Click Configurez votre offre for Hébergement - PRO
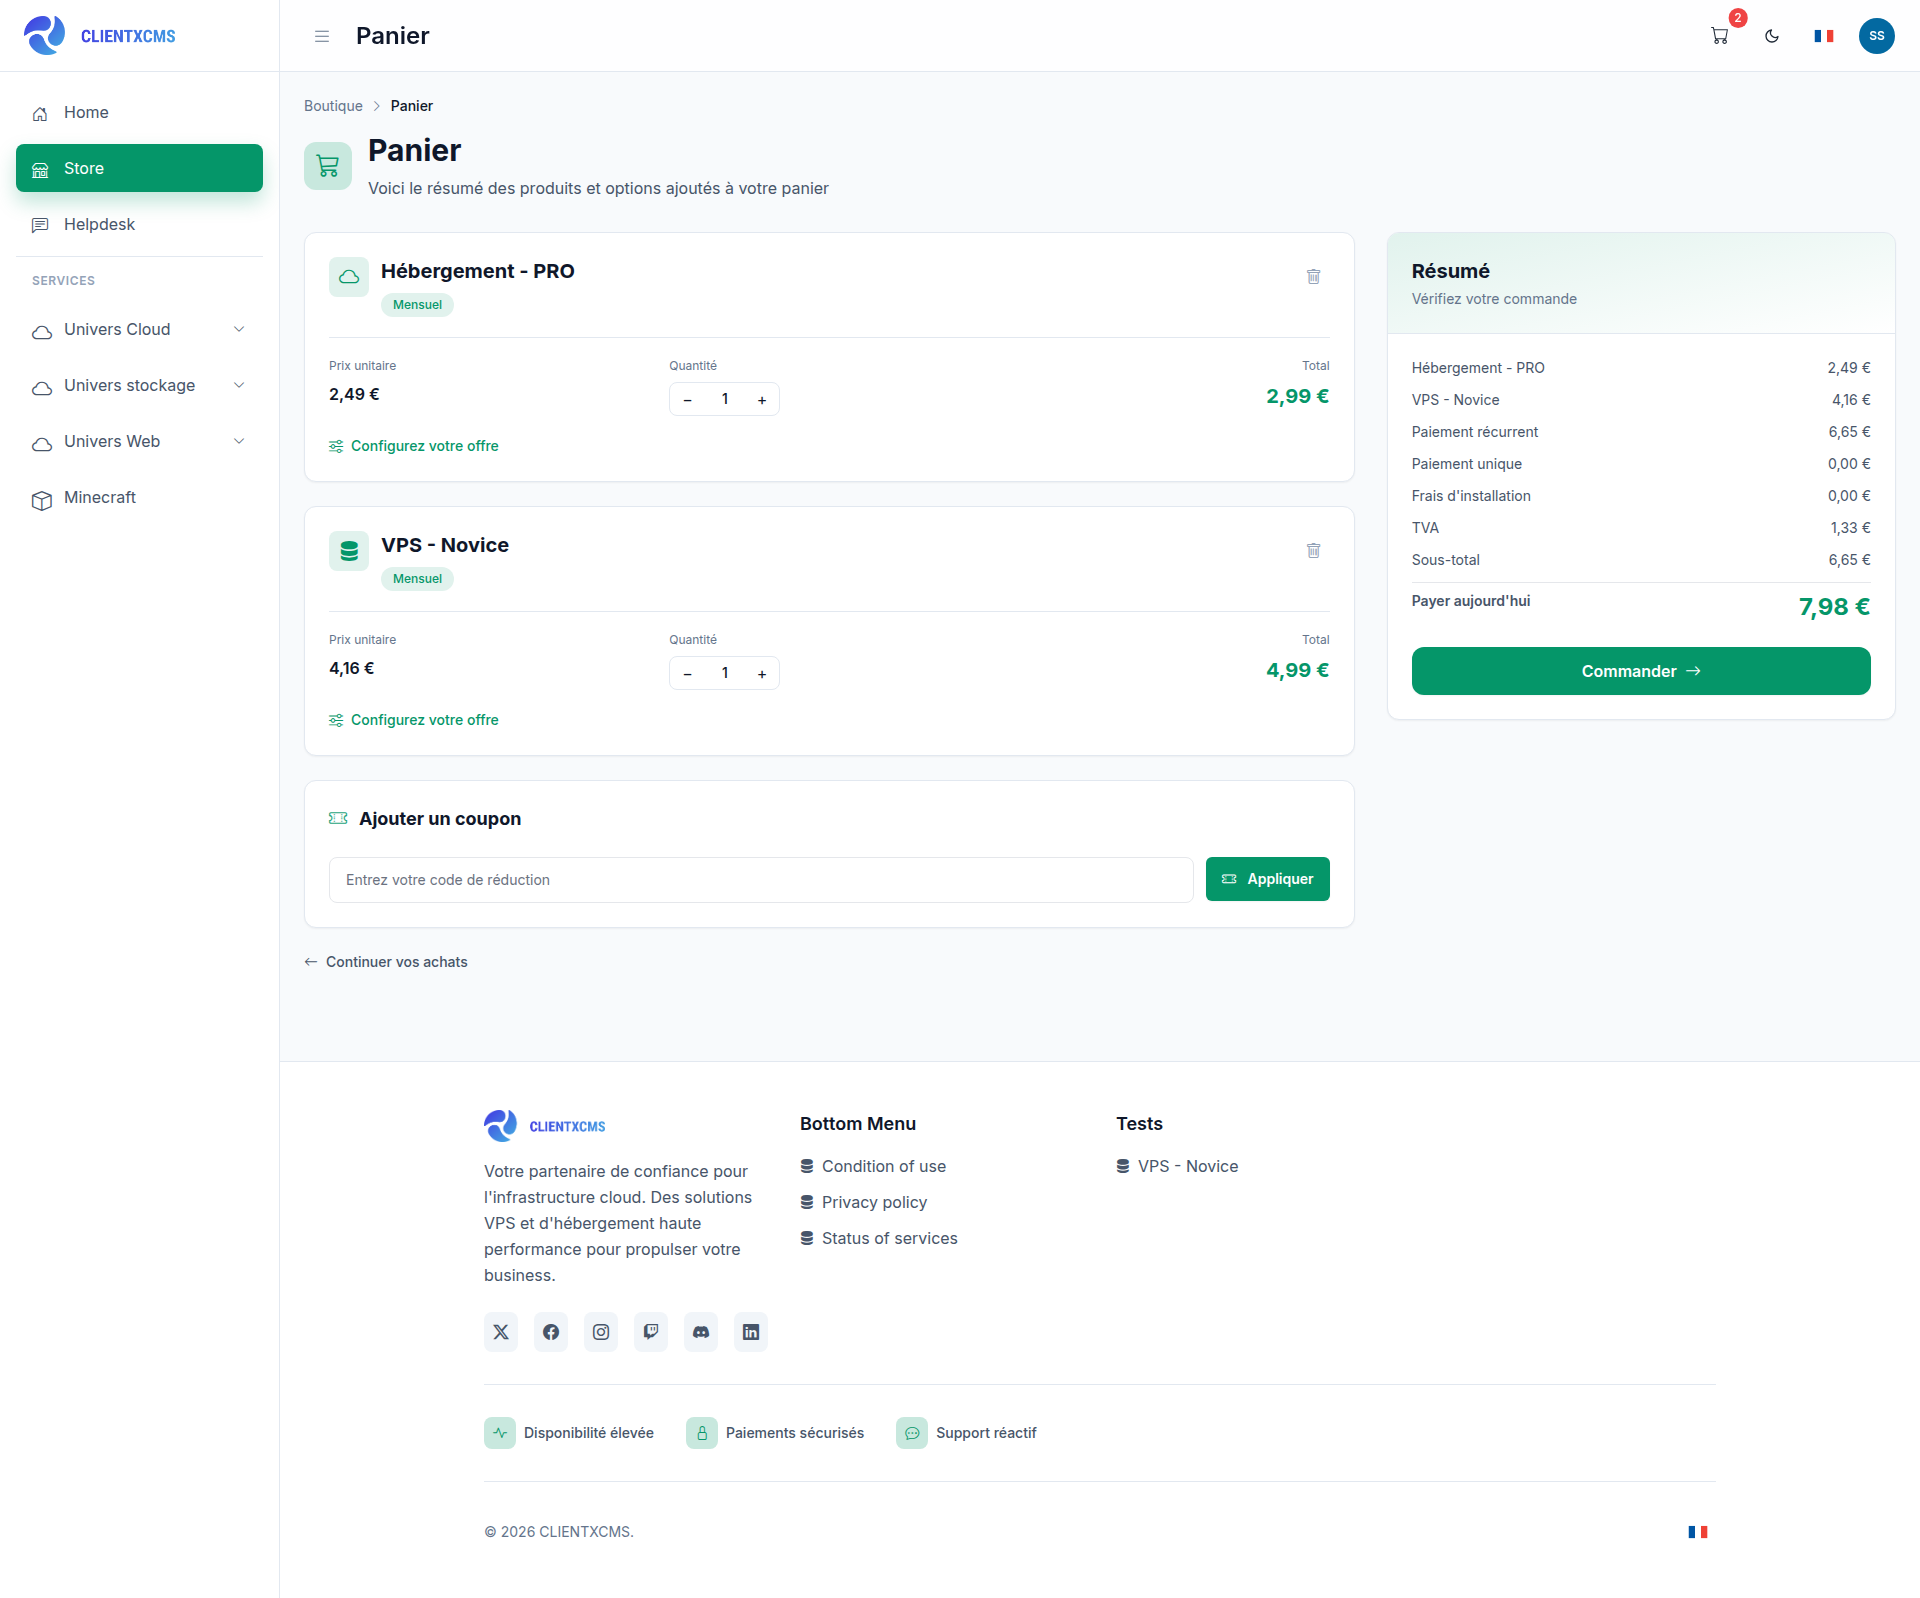The width and height of the screenshot is (1920, 1598). coord(414,446)
